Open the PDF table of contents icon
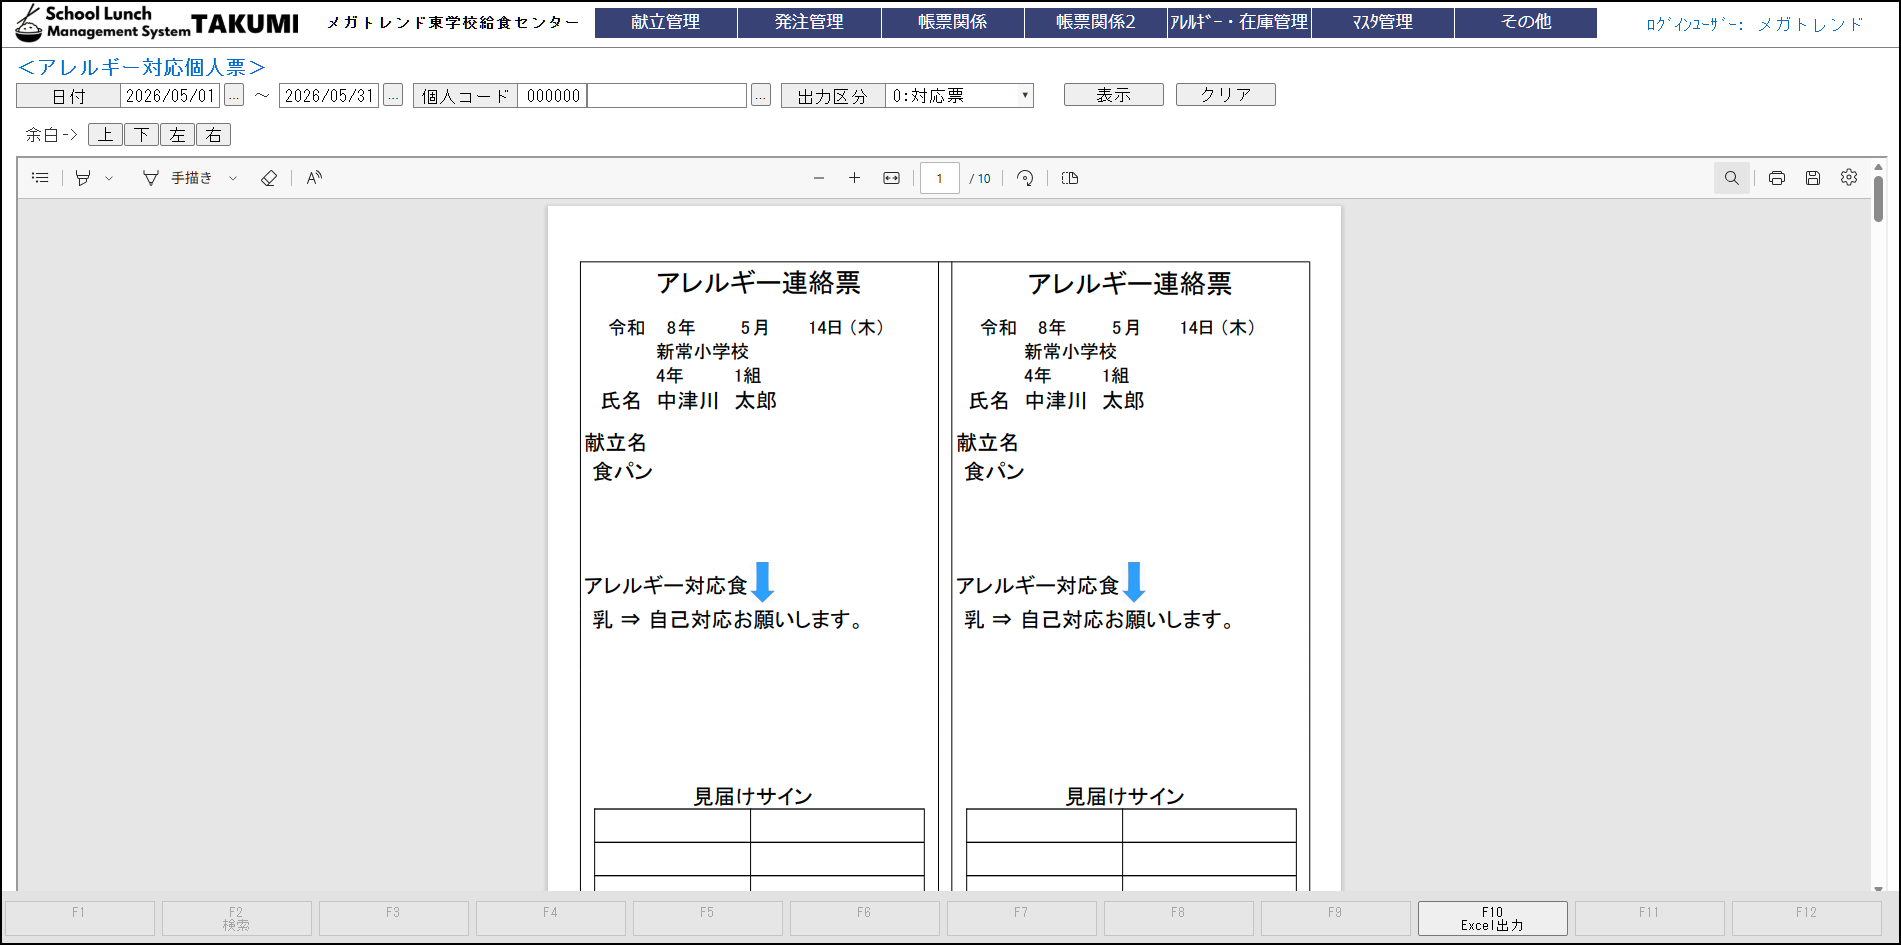The width and height of the screenshot is (1901, 945). tap(40, 178)
